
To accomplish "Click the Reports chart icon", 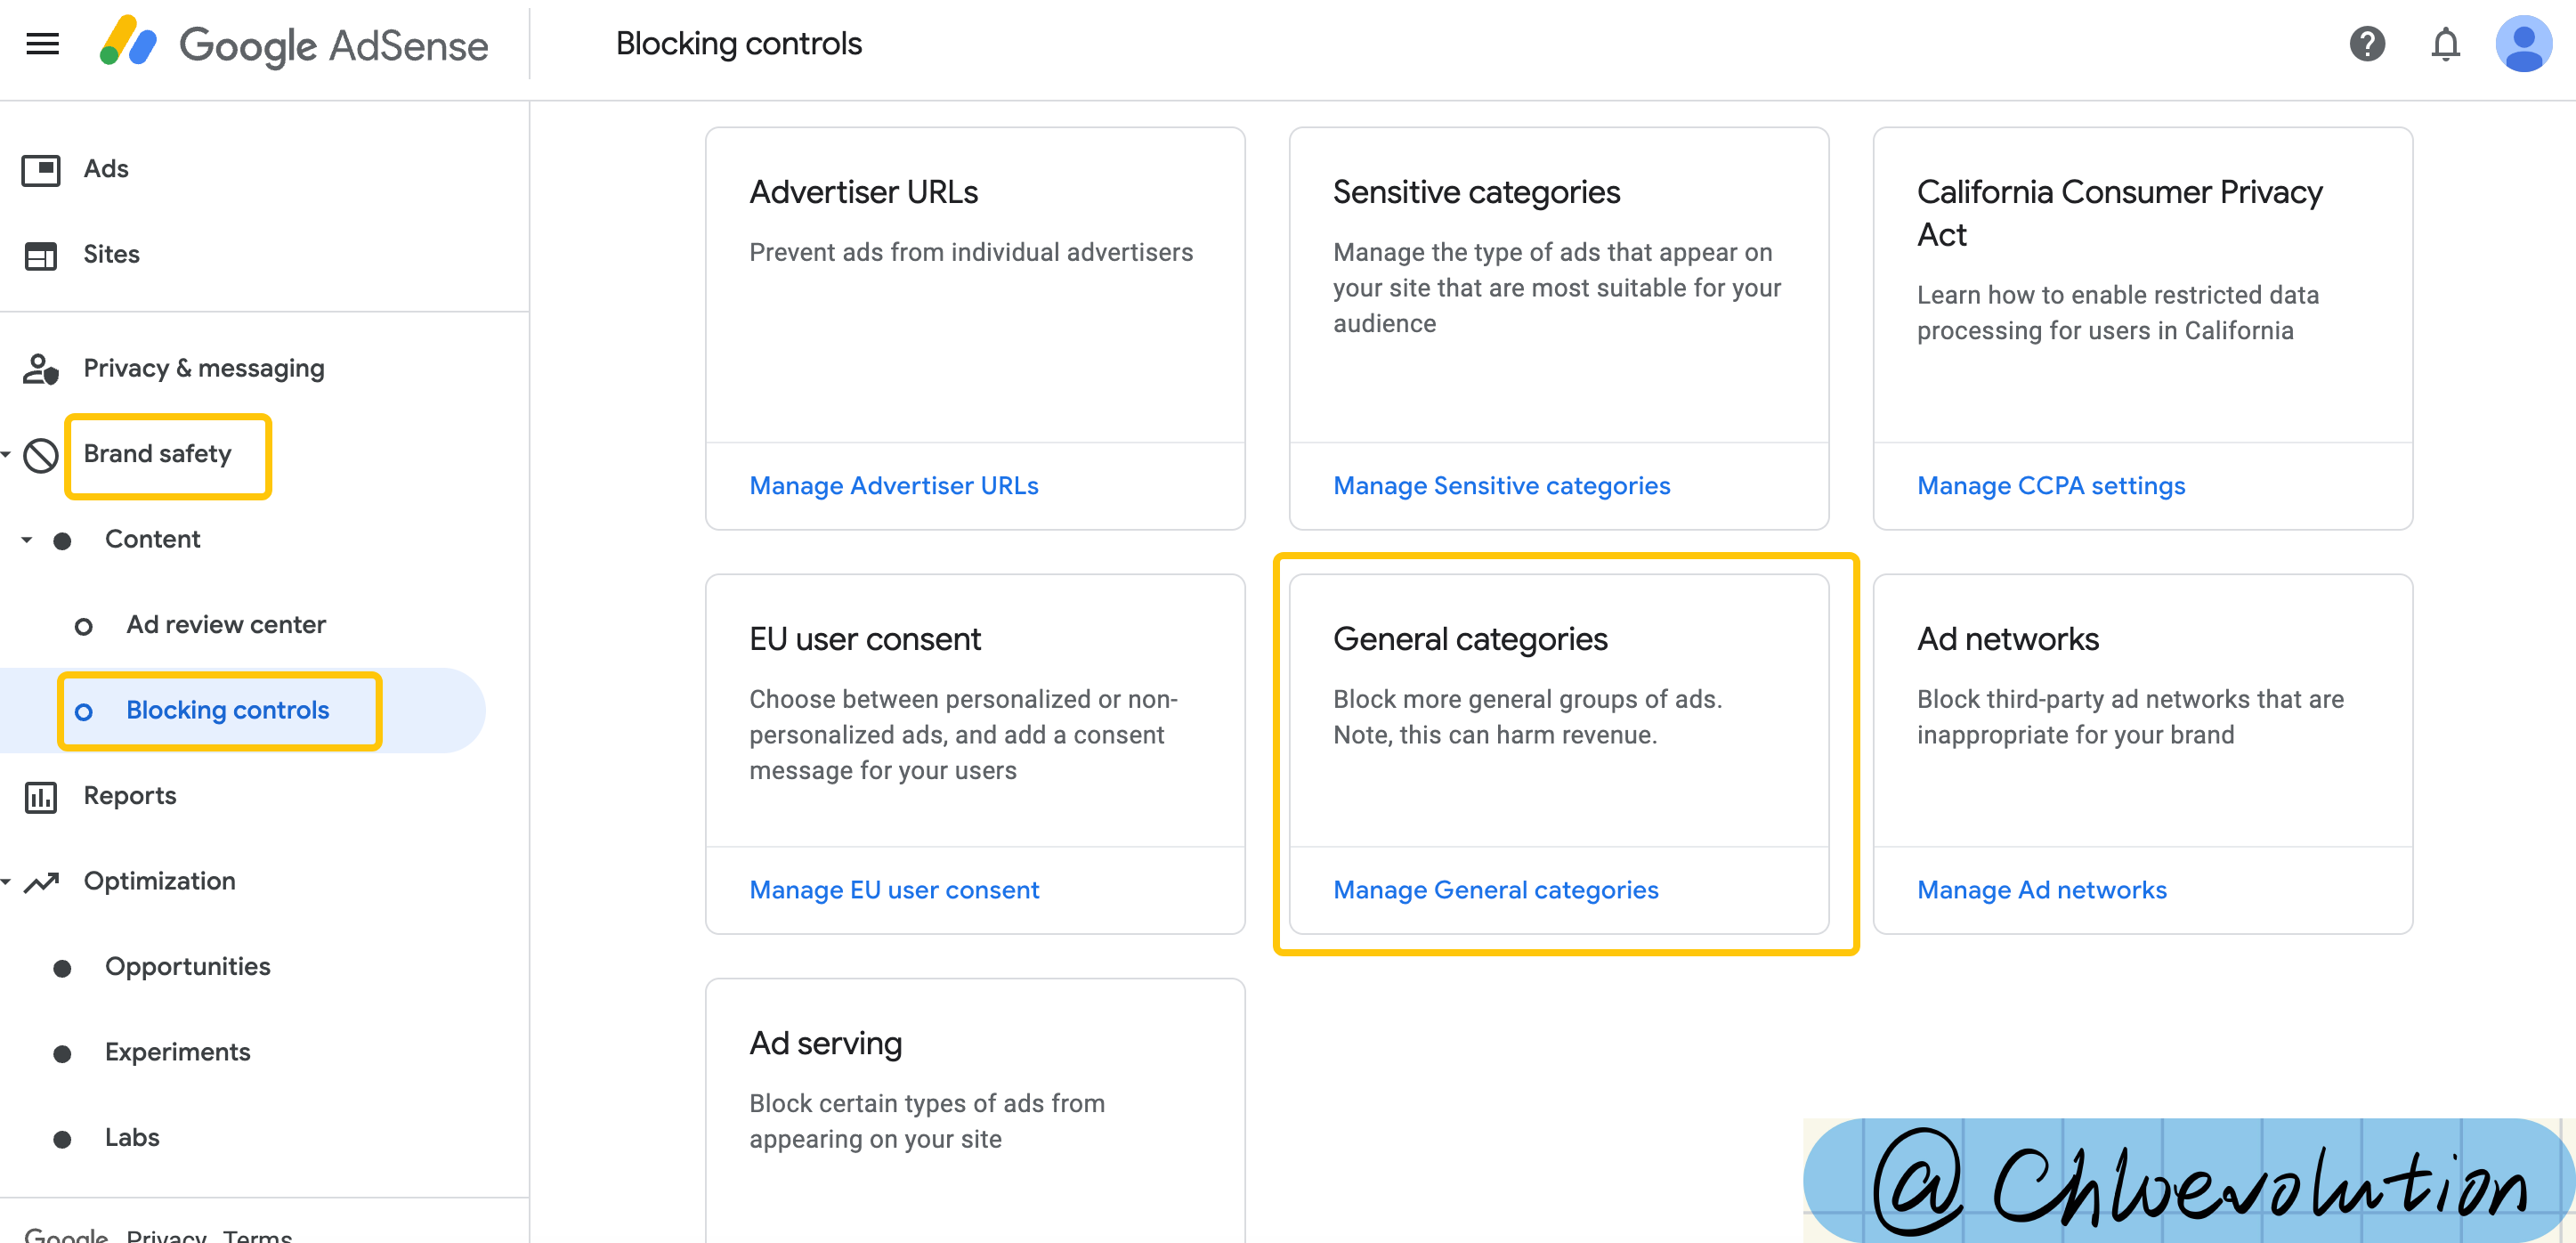I will point(41,797).
